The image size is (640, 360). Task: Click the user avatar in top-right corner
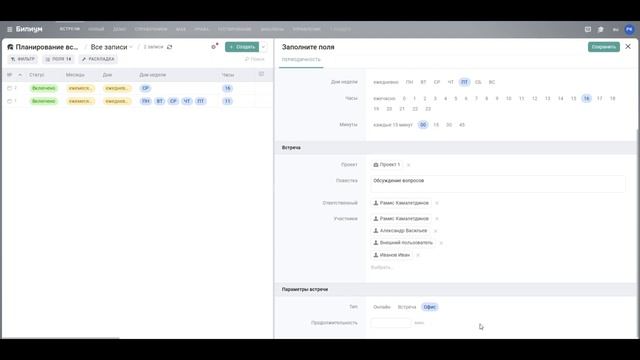click(629, 29)
